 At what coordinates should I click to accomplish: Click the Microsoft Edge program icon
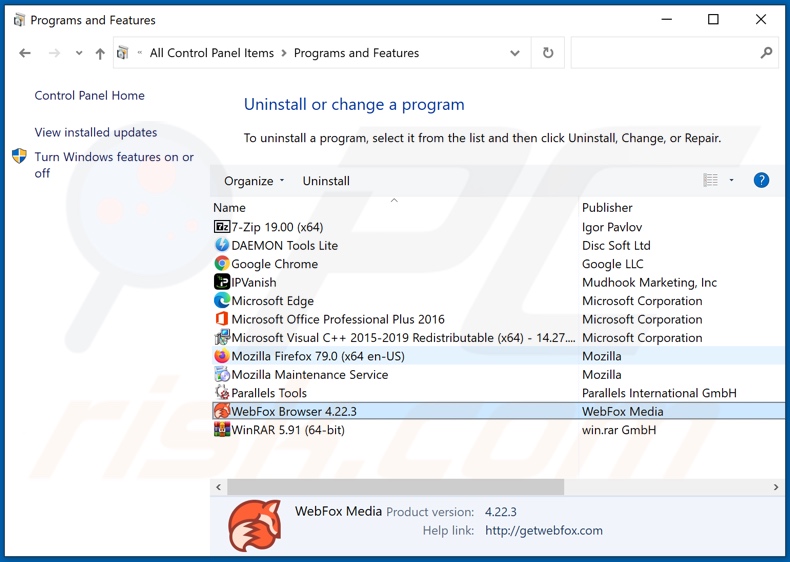[222, 301]
